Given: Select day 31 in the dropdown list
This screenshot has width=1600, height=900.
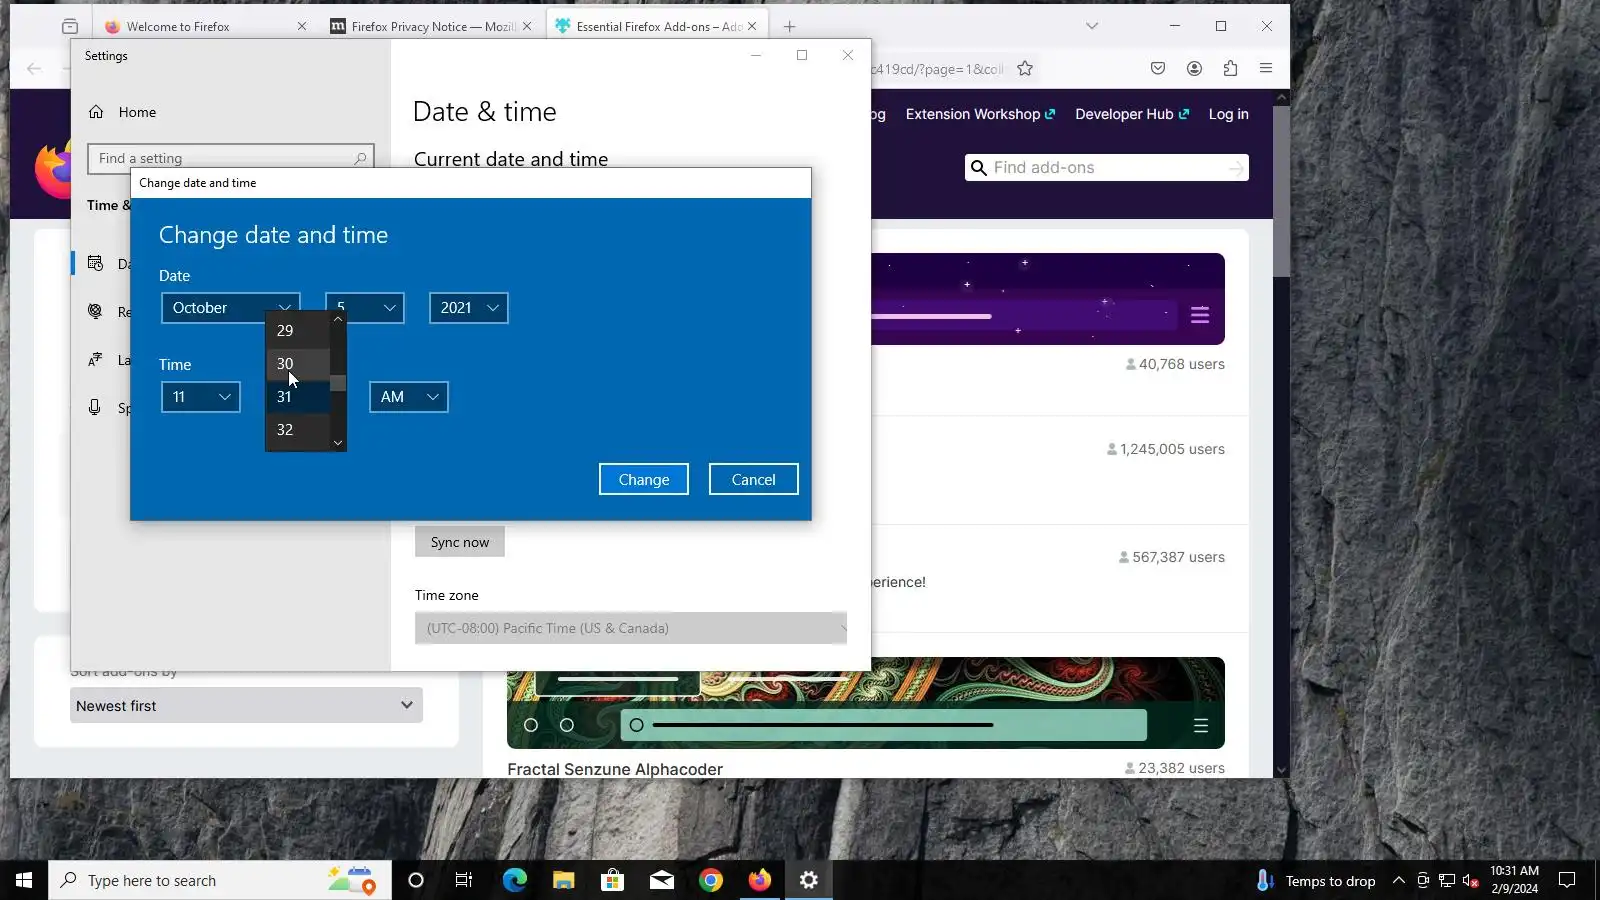Looking at the screenshot, I should 298,397.
